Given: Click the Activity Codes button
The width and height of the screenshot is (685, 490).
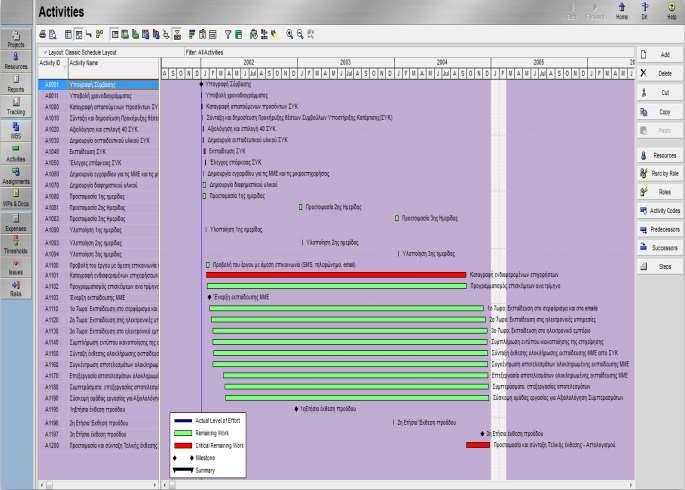Looking at the screenshot, I should 660,210.
